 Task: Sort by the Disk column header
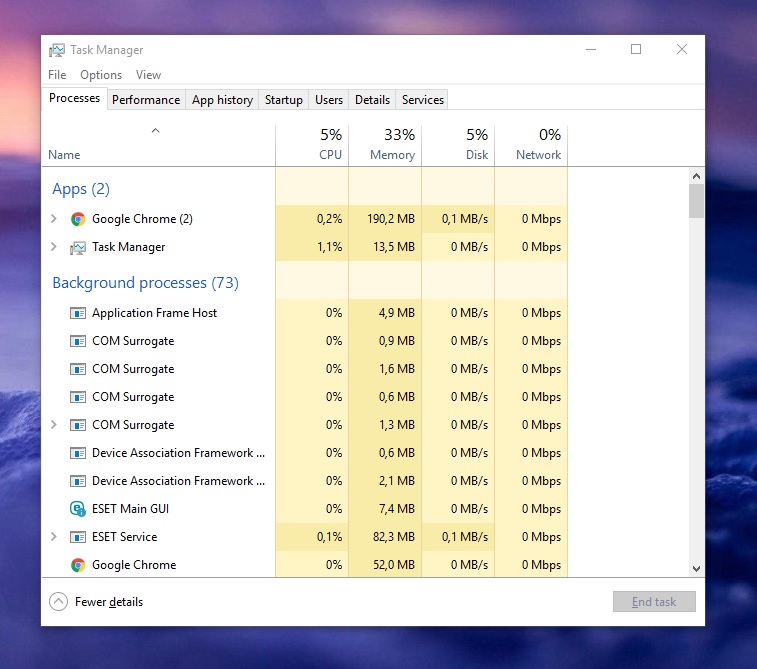458,145
